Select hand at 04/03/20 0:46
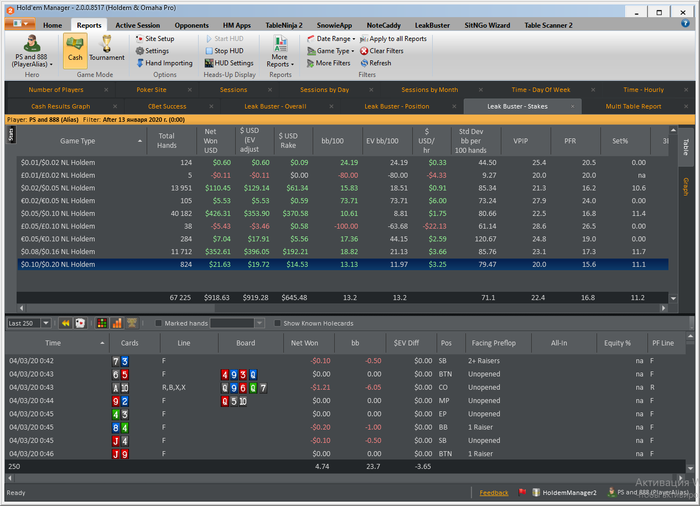The height and width of the screenshot is (506, 700). (346, 454)
